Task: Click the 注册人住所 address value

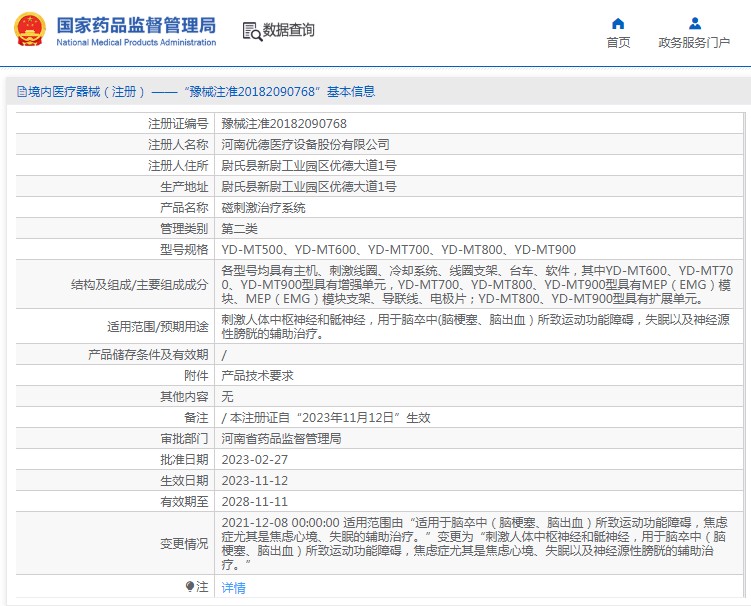Action: (309, 166)
